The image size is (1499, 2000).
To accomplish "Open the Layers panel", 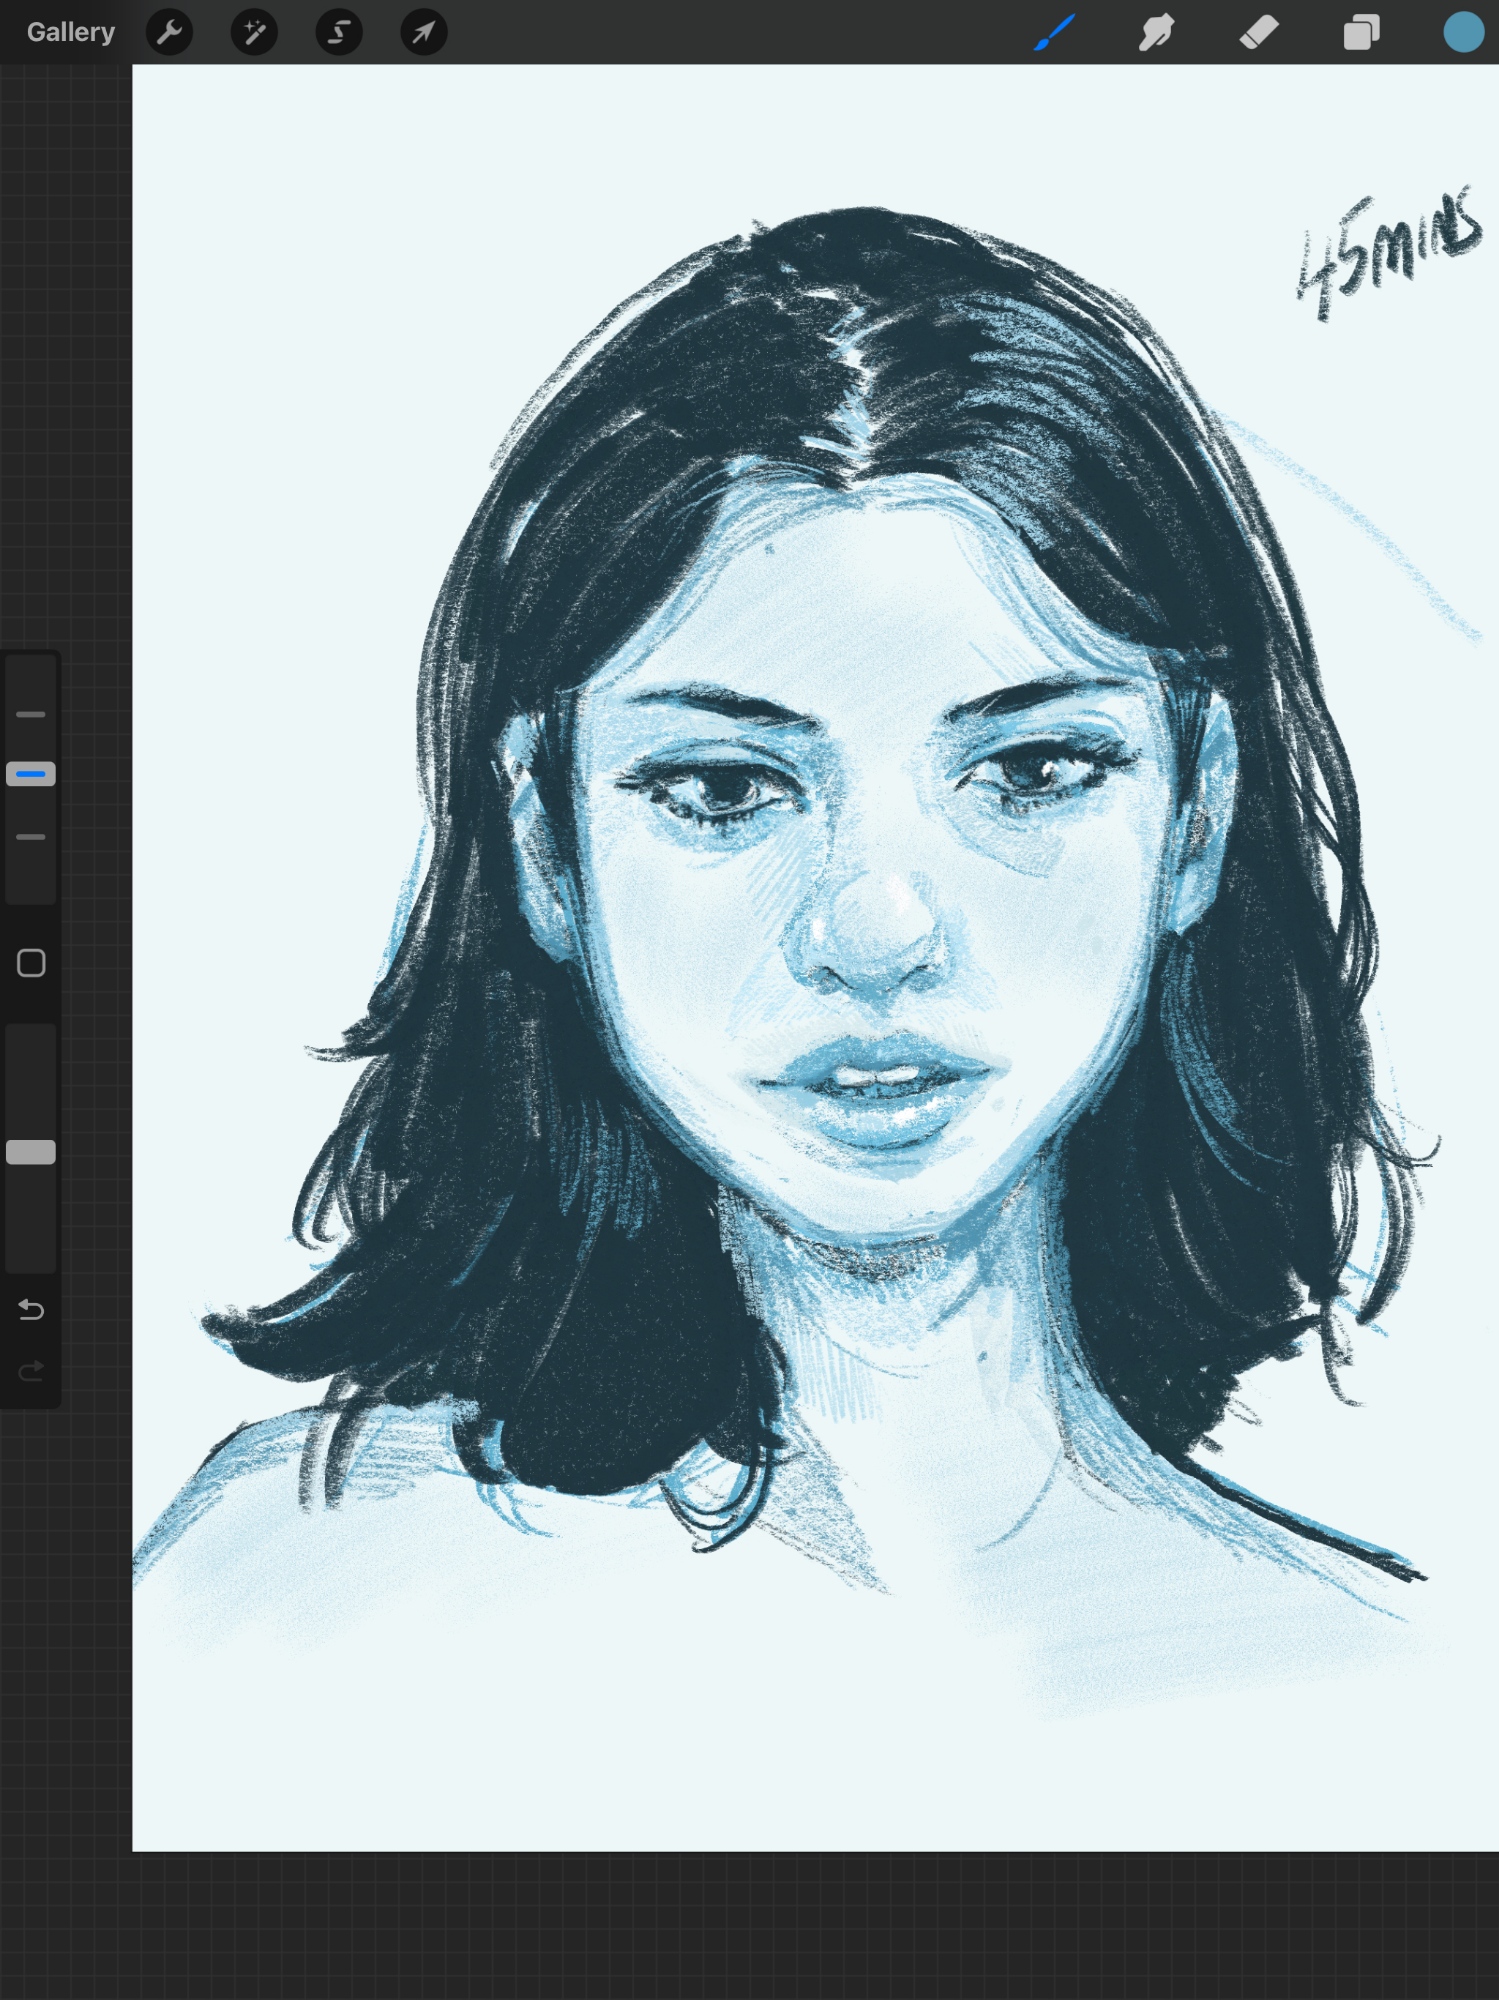I will tap(1361, 32).
